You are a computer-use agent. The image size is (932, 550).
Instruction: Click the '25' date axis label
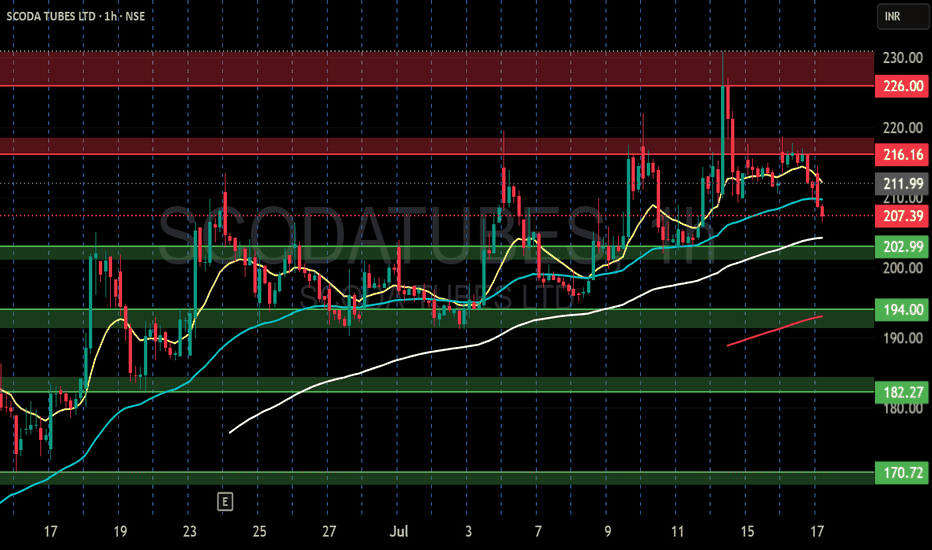point(259,531)
